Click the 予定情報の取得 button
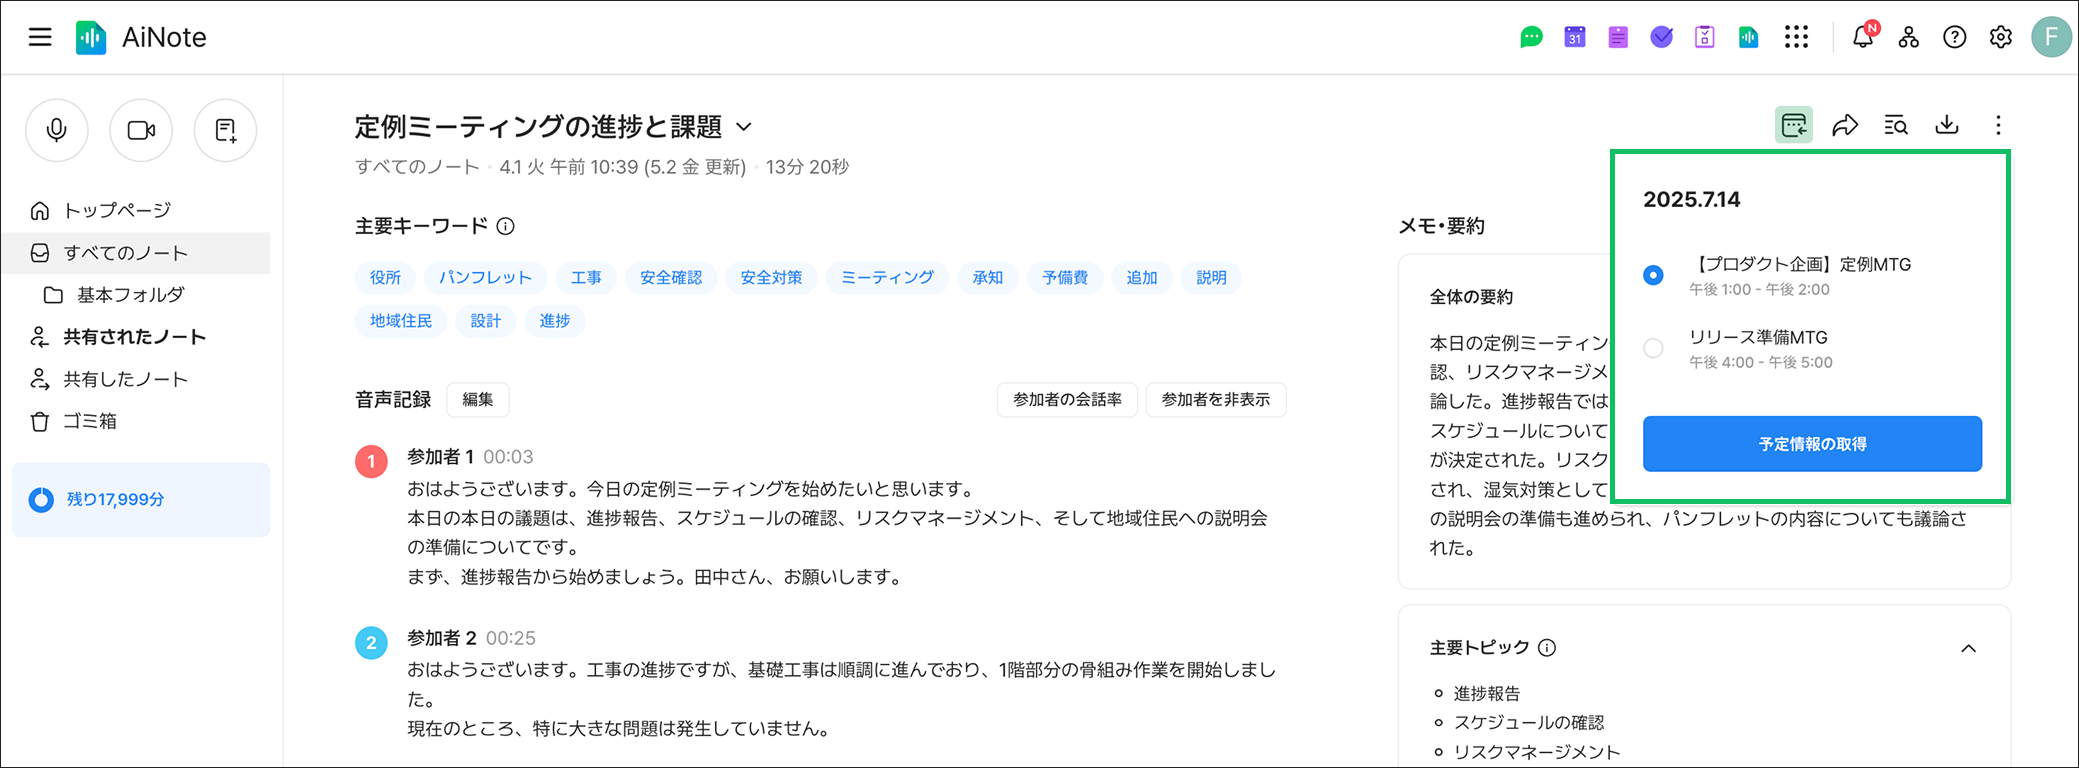2079x768 pixels. coord(1812,444)
